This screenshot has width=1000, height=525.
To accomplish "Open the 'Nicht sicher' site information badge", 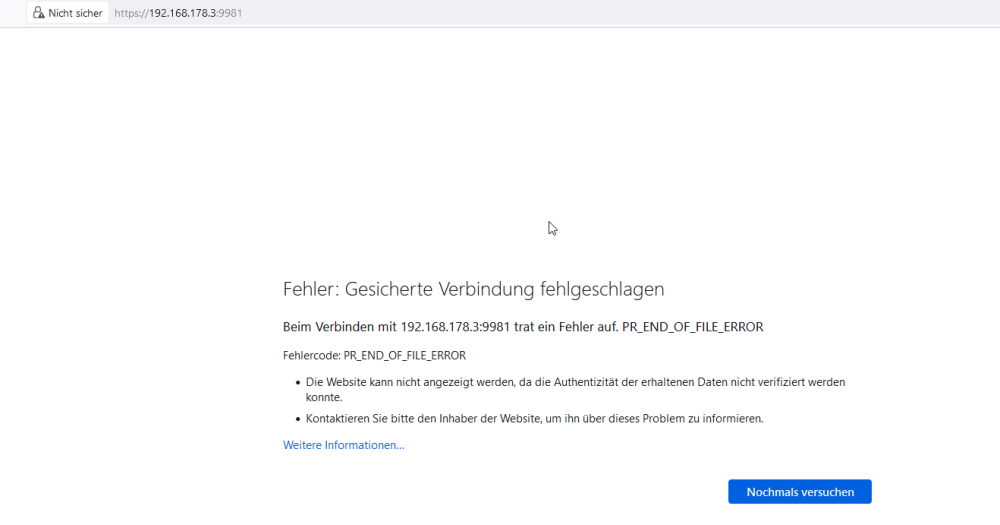I will click(x=68, y=13).
